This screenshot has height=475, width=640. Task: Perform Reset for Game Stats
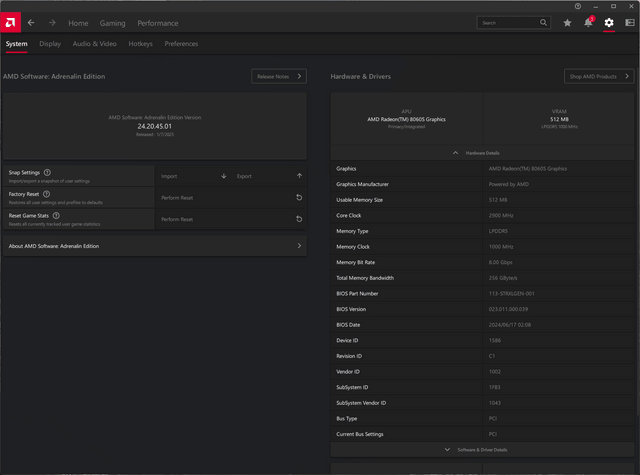[x=231, y=219]
